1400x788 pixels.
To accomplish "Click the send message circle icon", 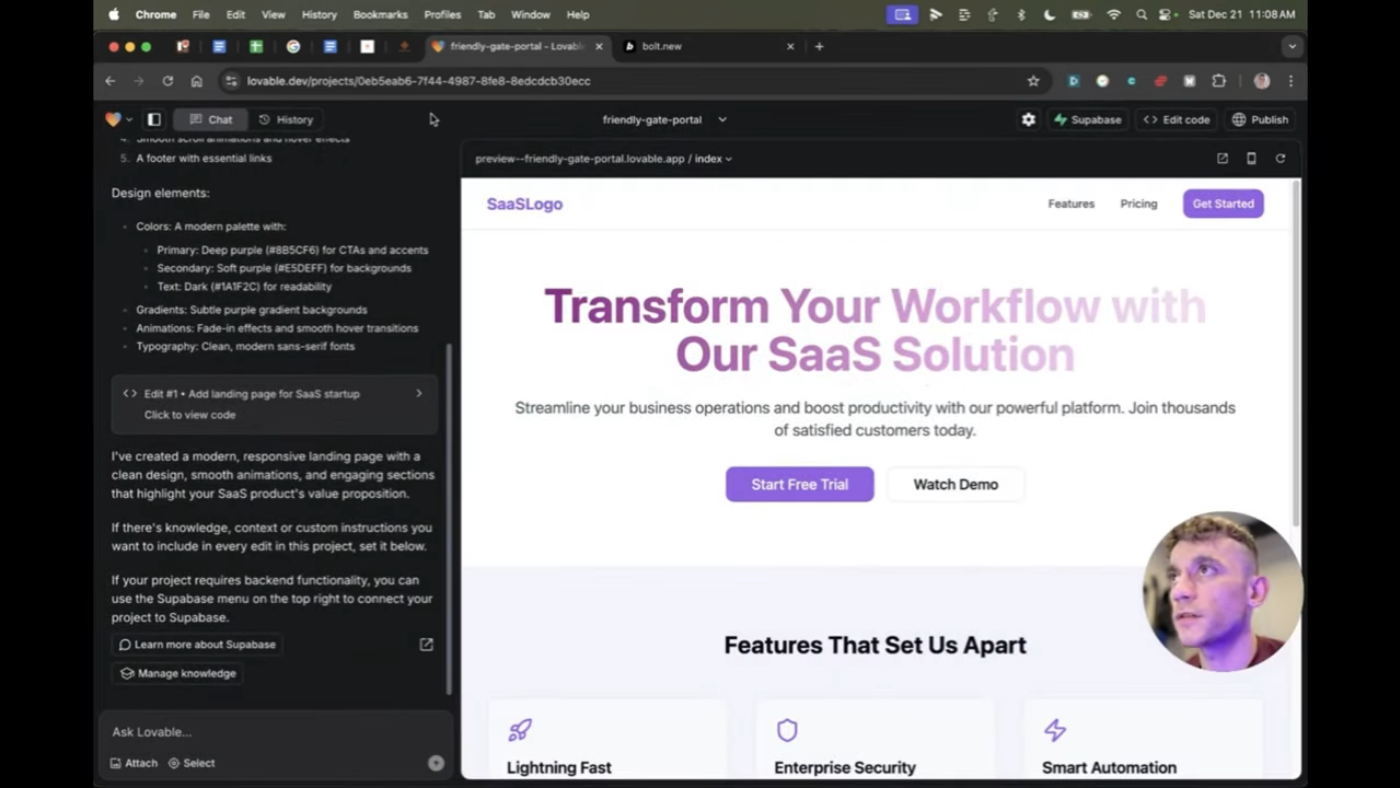I will [x=436, y=763].
